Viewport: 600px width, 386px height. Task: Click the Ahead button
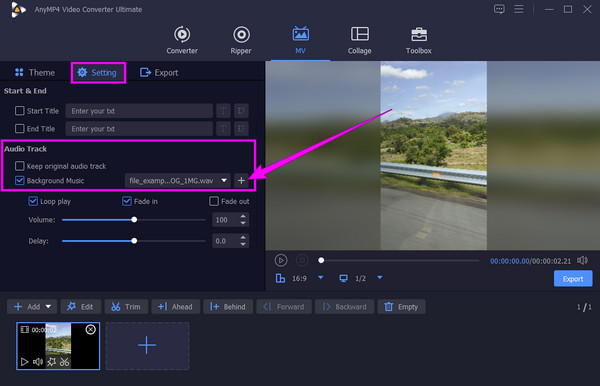176,307
